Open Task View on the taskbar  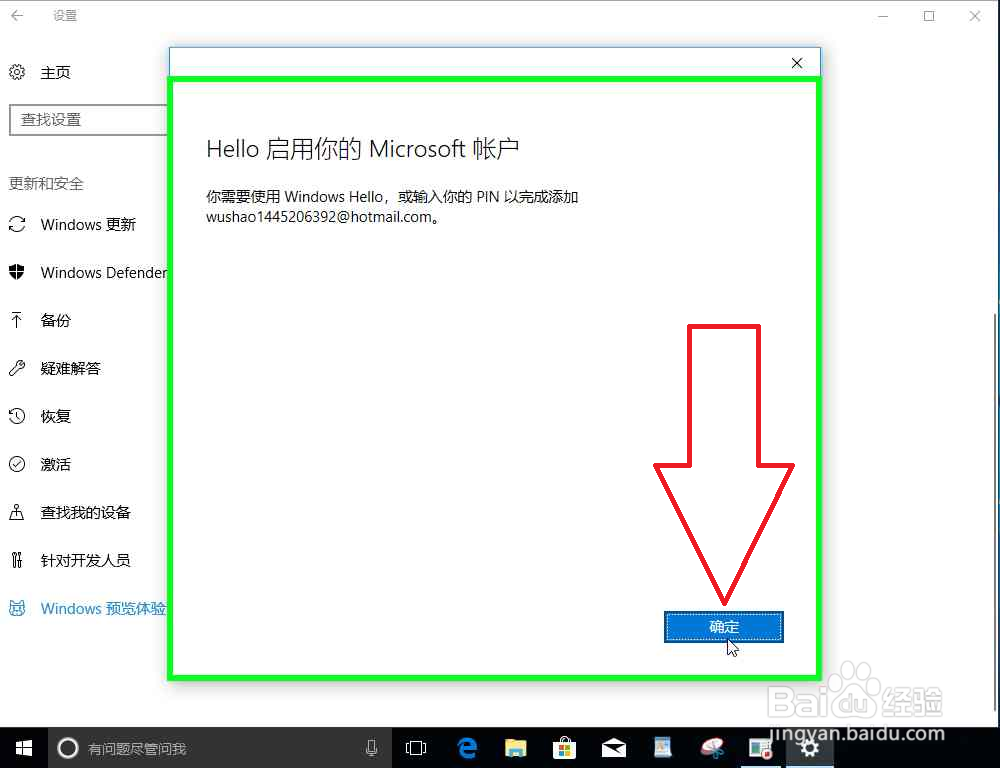[x=416, y=748]
